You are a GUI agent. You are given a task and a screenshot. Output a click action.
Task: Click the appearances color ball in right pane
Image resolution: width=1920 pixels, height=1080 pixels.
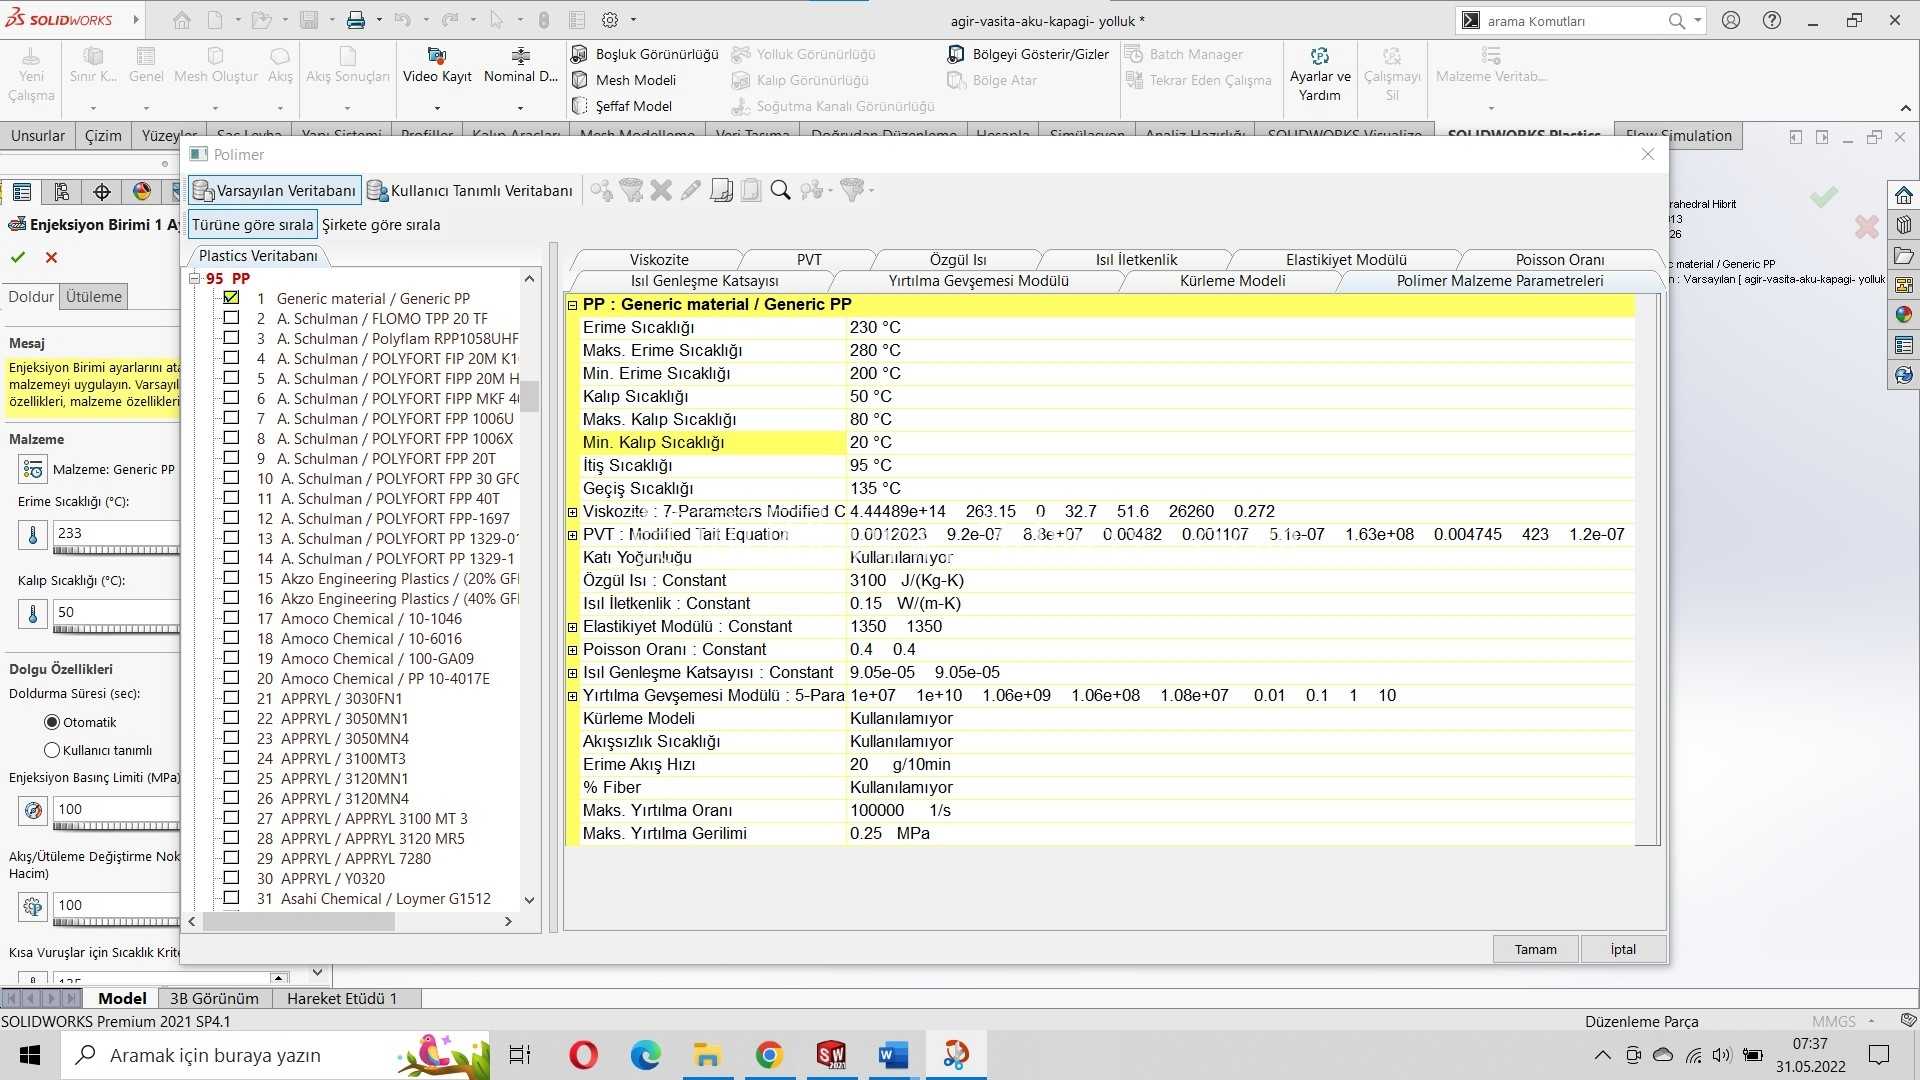pos(1904,315)
